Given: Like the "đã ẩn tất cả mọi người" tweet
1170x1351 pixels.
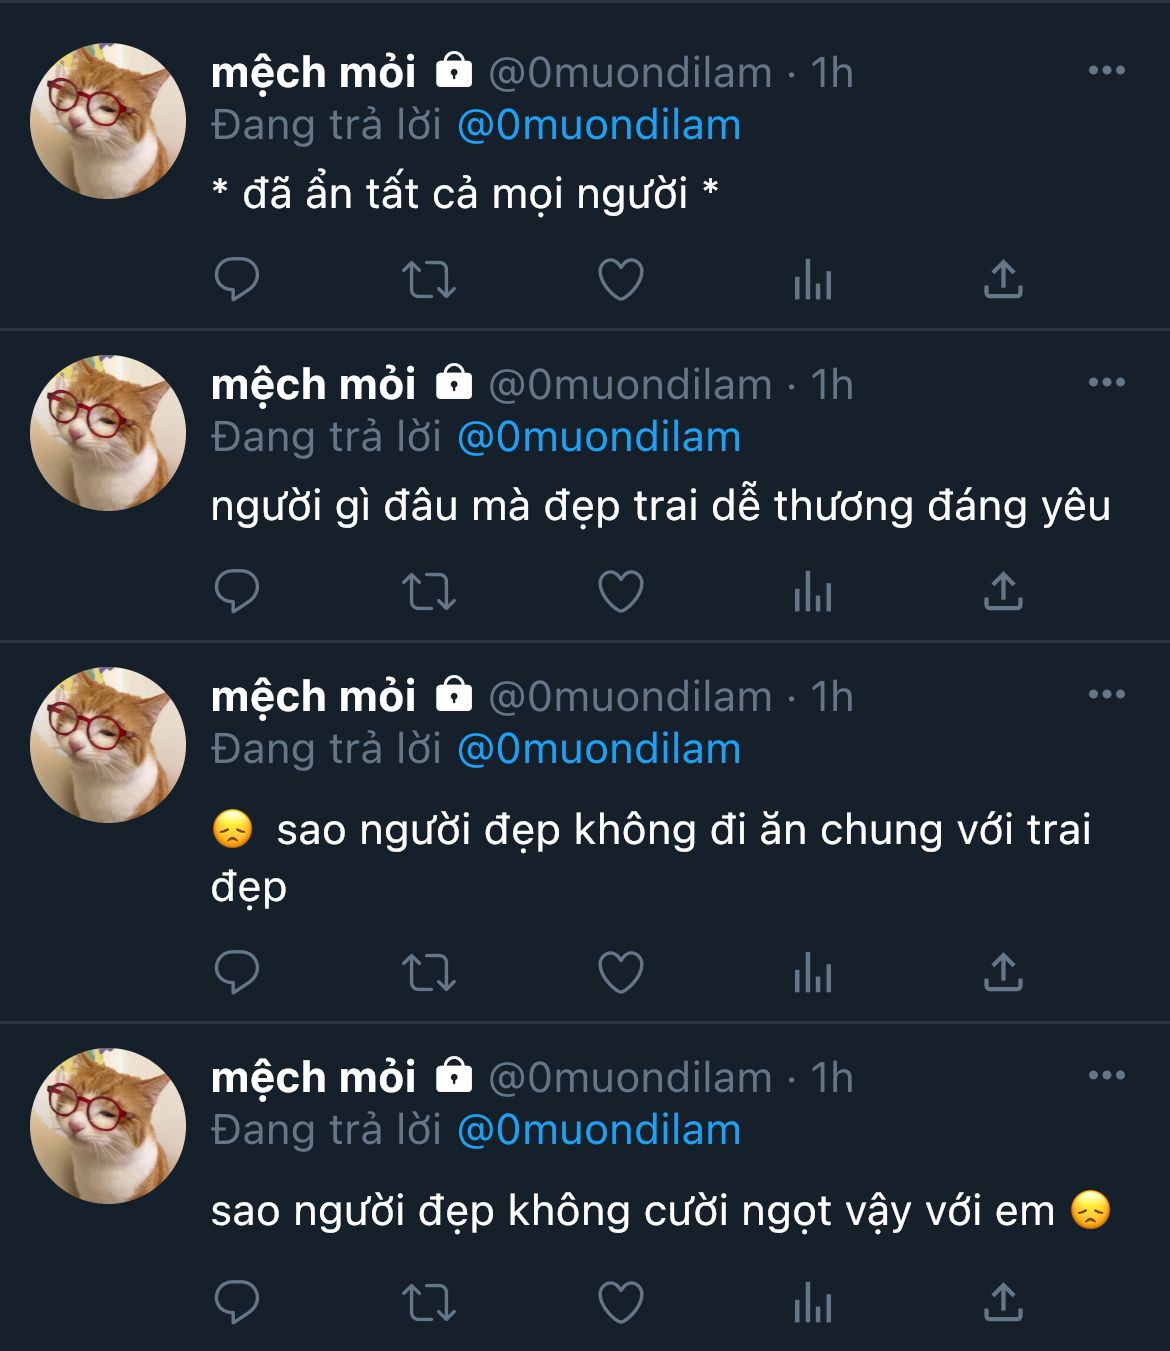Looking at the screenshot, I should pyautogui.click(x=620, y=280).
